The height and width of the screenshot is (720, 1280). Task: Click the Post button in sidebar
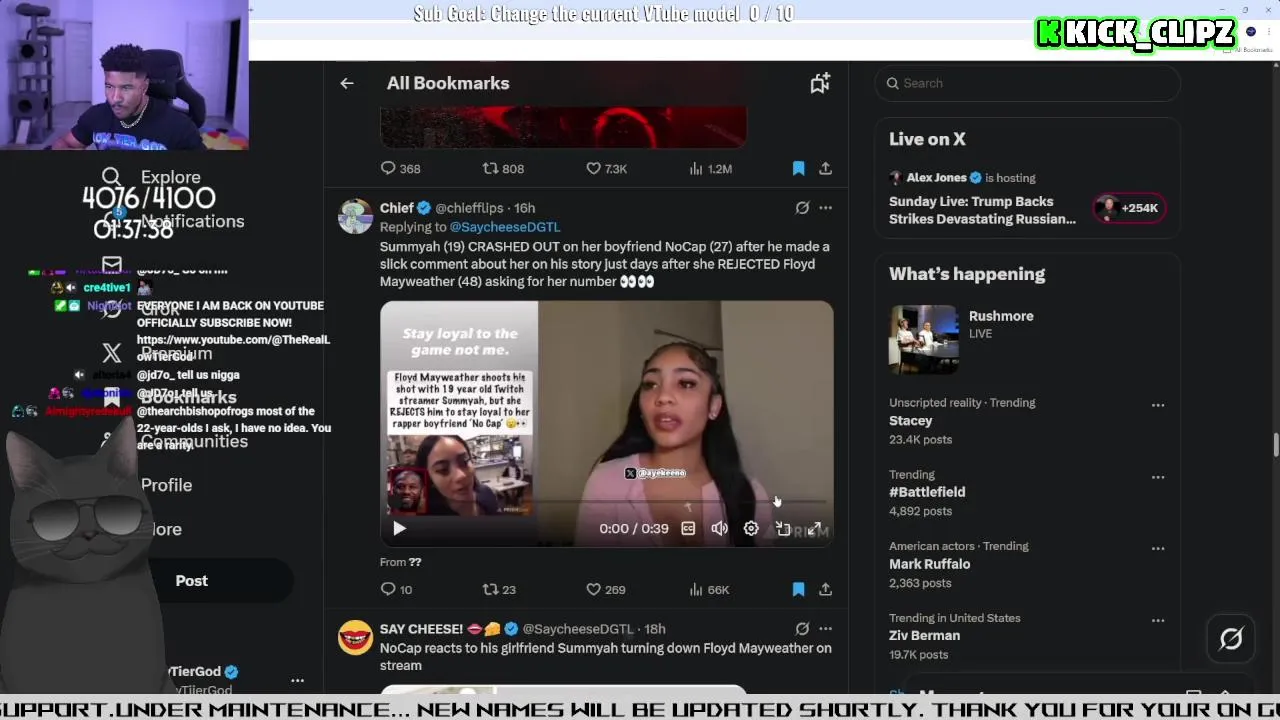point(192,581)
